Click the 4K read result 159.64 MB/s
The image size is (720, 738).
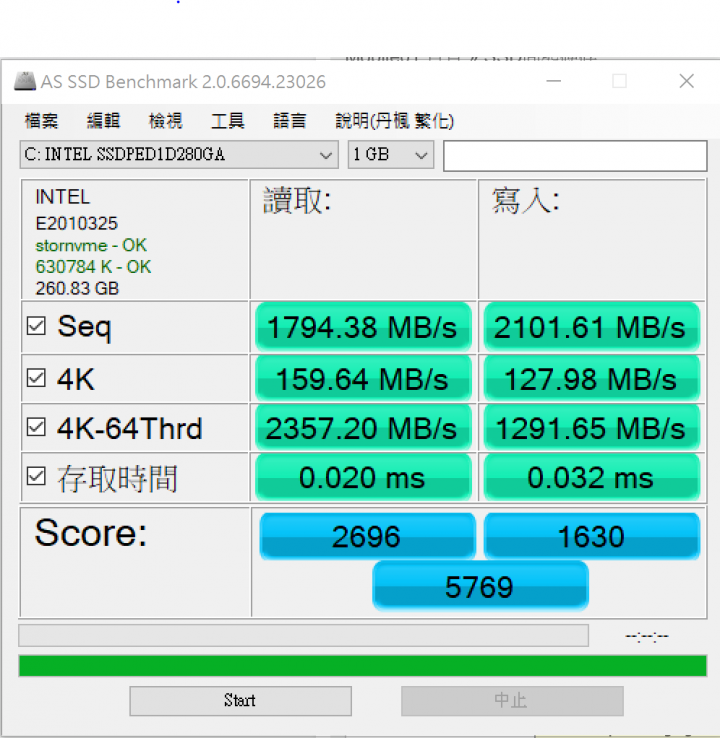363,379
